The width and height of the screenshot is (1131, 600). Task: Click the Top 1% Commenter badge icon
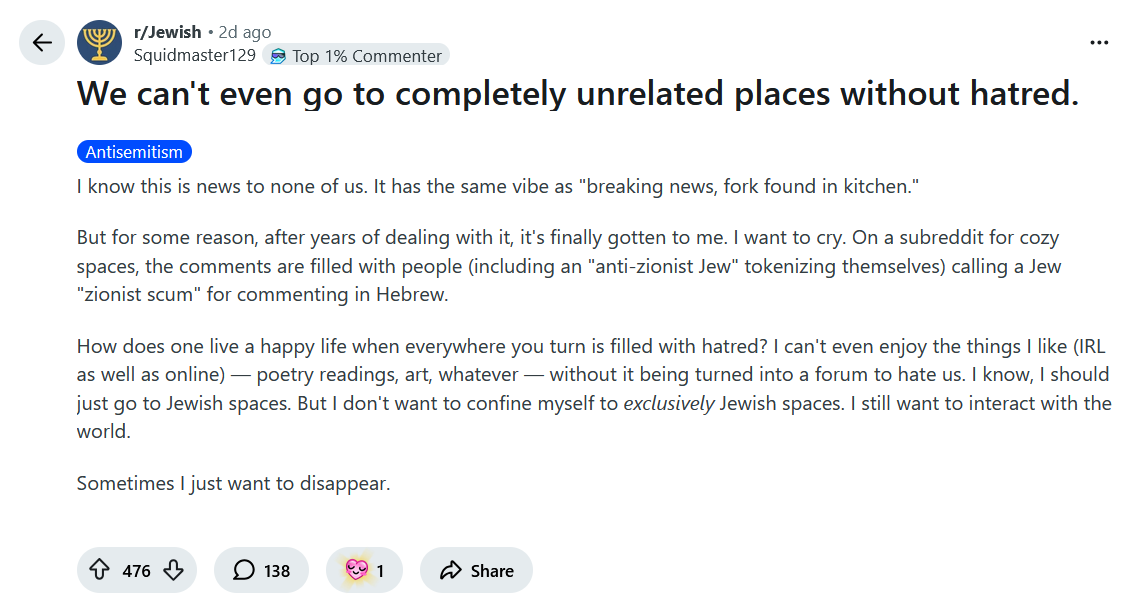[278, 56]
